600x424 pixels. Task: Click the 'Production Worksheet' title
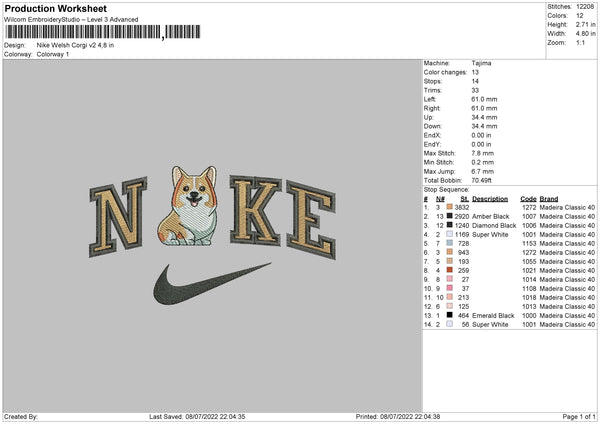coord(55,8)
